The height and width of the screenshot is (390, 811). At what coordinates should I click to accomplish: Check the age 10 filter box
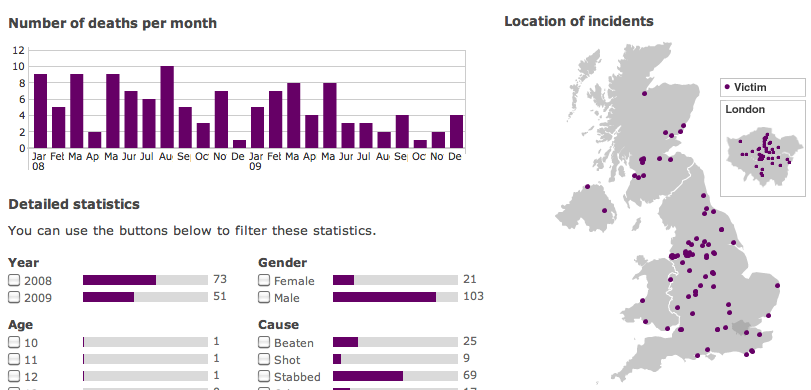[x=14, y=342]
